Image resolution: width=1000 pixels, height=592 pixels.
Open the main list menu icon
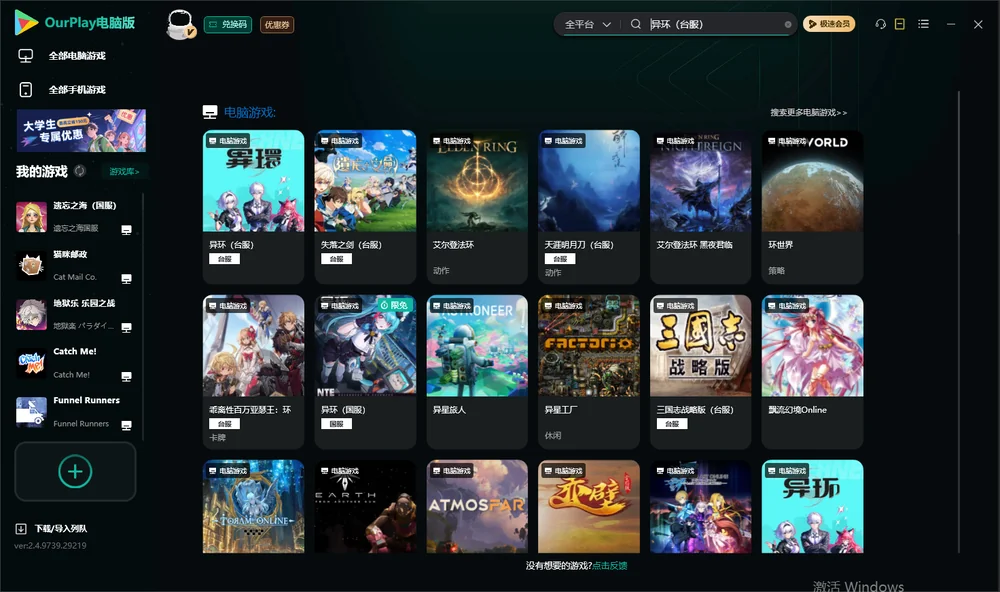(923, 24)
